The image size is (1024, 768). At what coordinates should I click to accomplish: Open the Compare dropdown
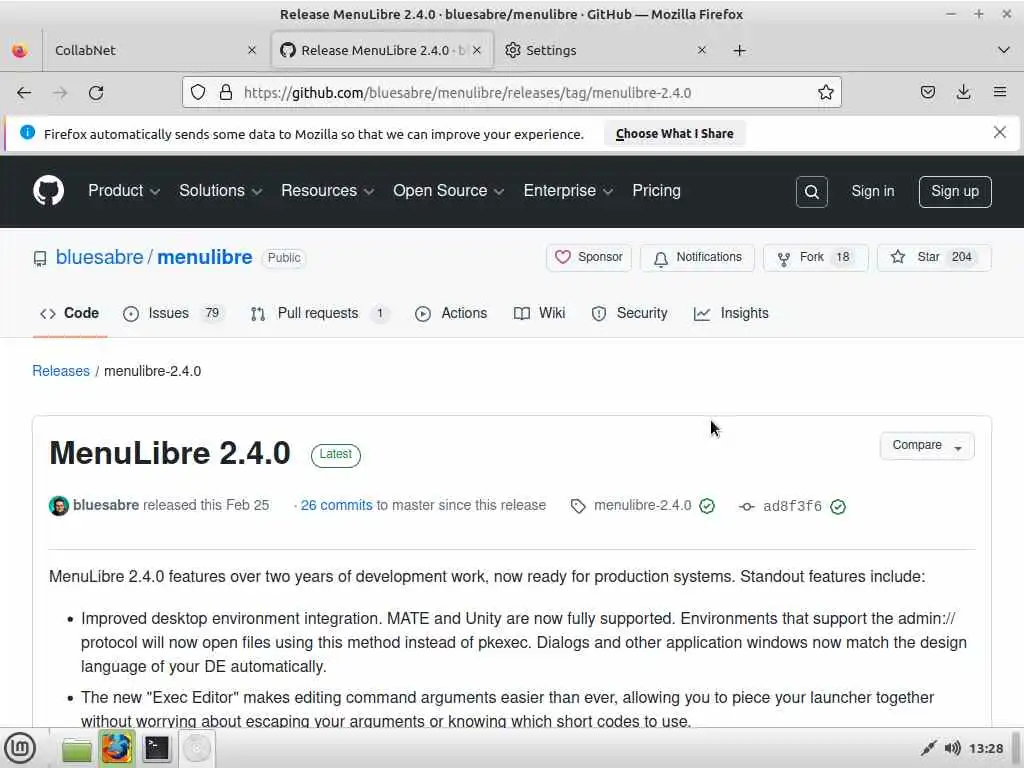[x=927, y=445]
